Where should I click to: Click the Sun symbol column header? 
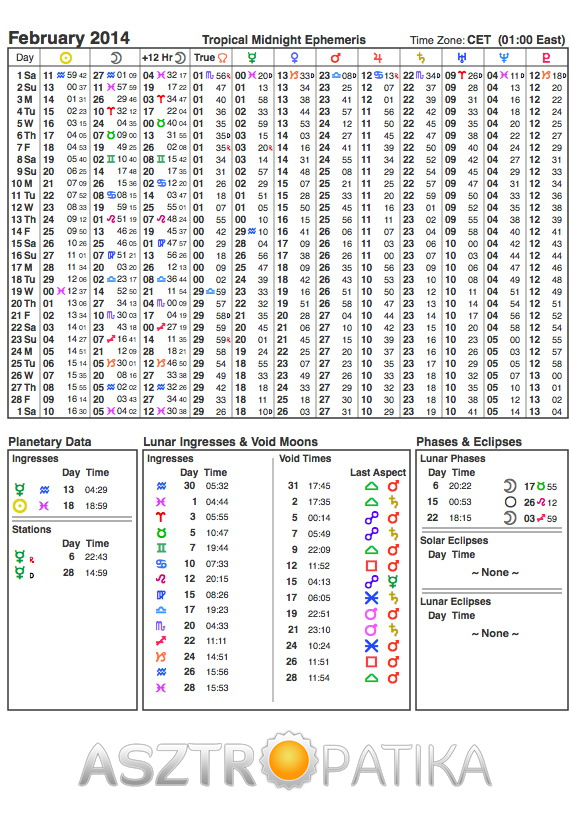click(66, 57)
